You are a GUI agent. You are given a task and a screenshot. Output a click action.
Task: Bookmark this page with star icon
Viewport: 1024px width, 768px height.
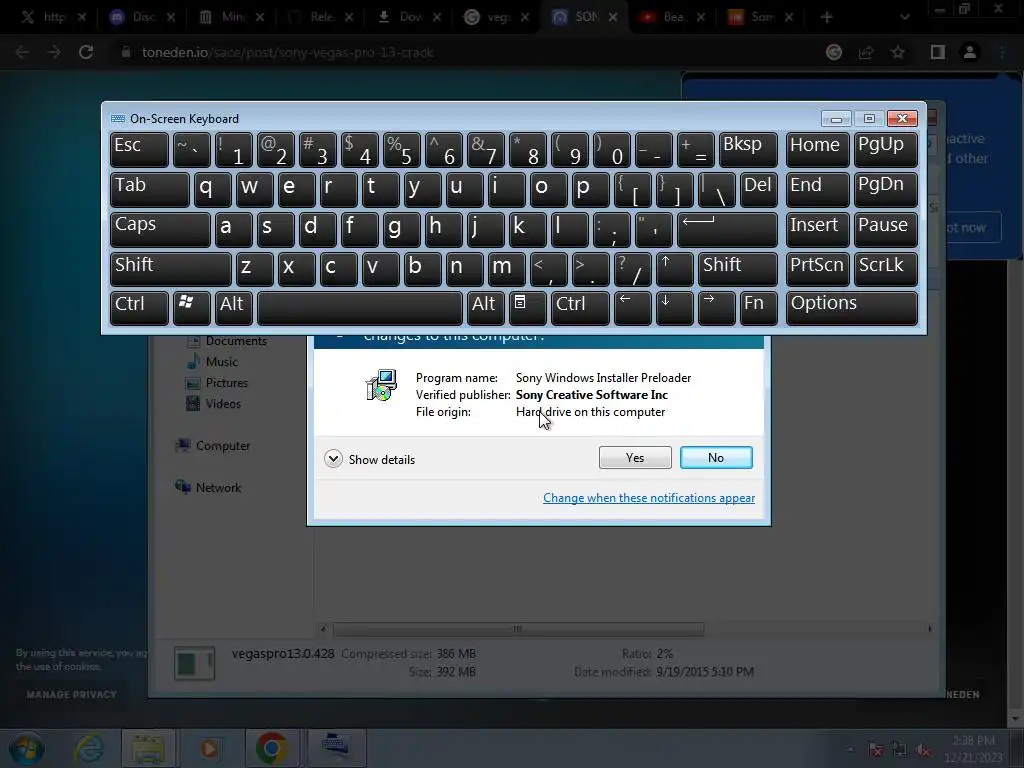[898, 52]
